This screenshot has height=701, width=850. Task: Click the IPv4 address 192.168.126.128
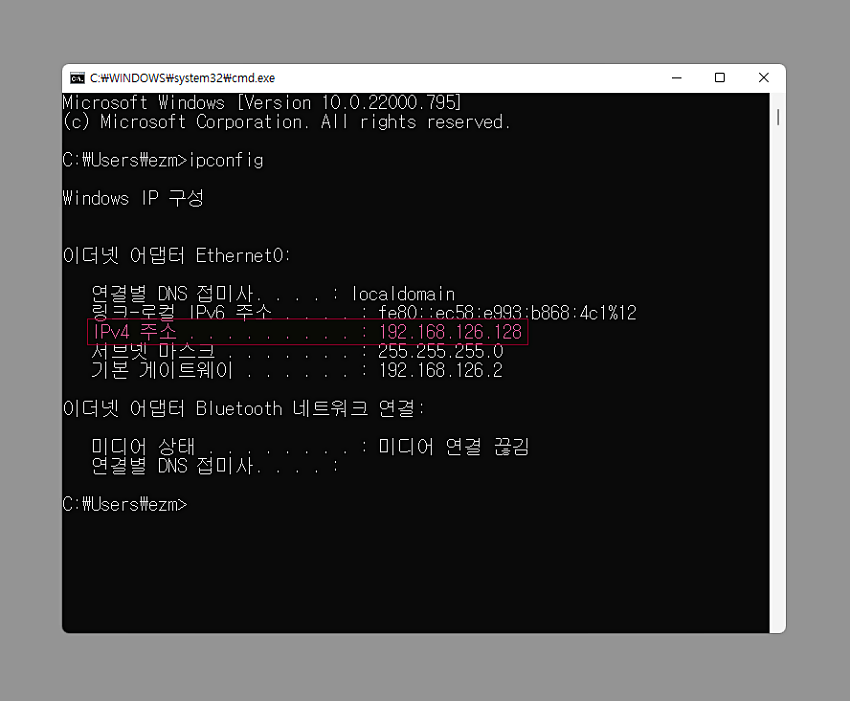(450, 332)
